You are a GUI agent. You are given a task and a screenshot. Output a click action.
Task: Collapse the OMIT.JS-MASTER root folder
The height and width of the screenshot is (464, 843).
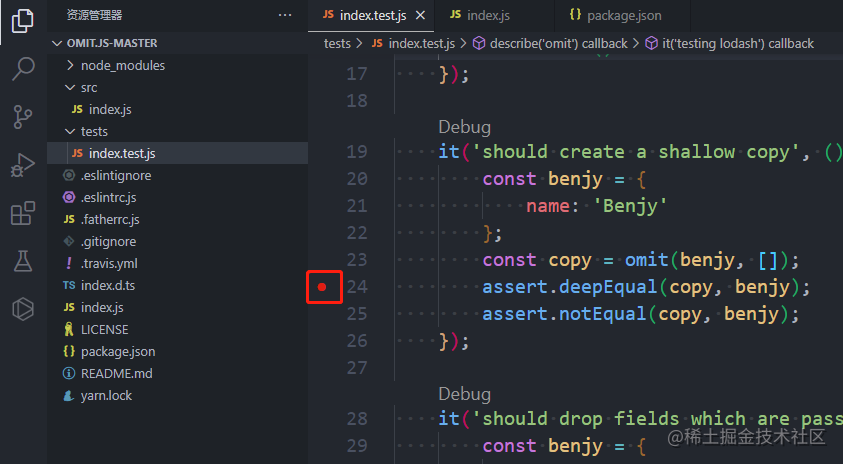pyautogui.click(x=104, y=43)
